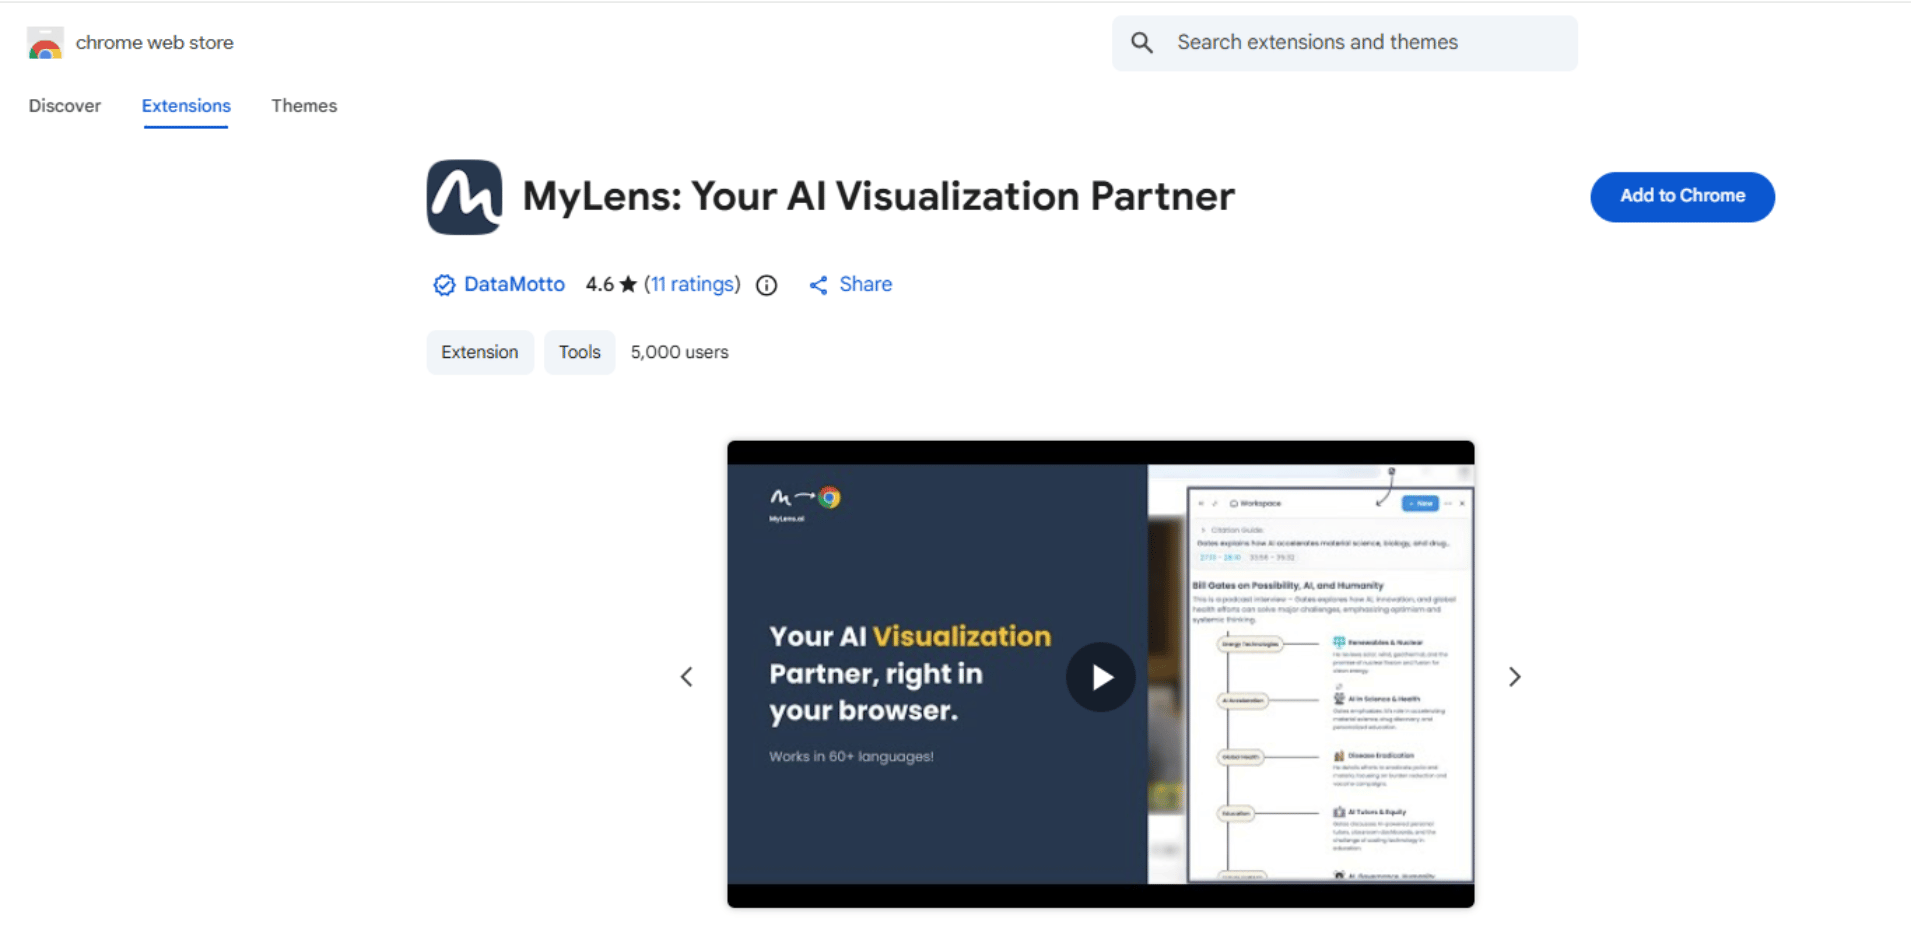
Task: Browse the Tools category
Action: [579, 351]
